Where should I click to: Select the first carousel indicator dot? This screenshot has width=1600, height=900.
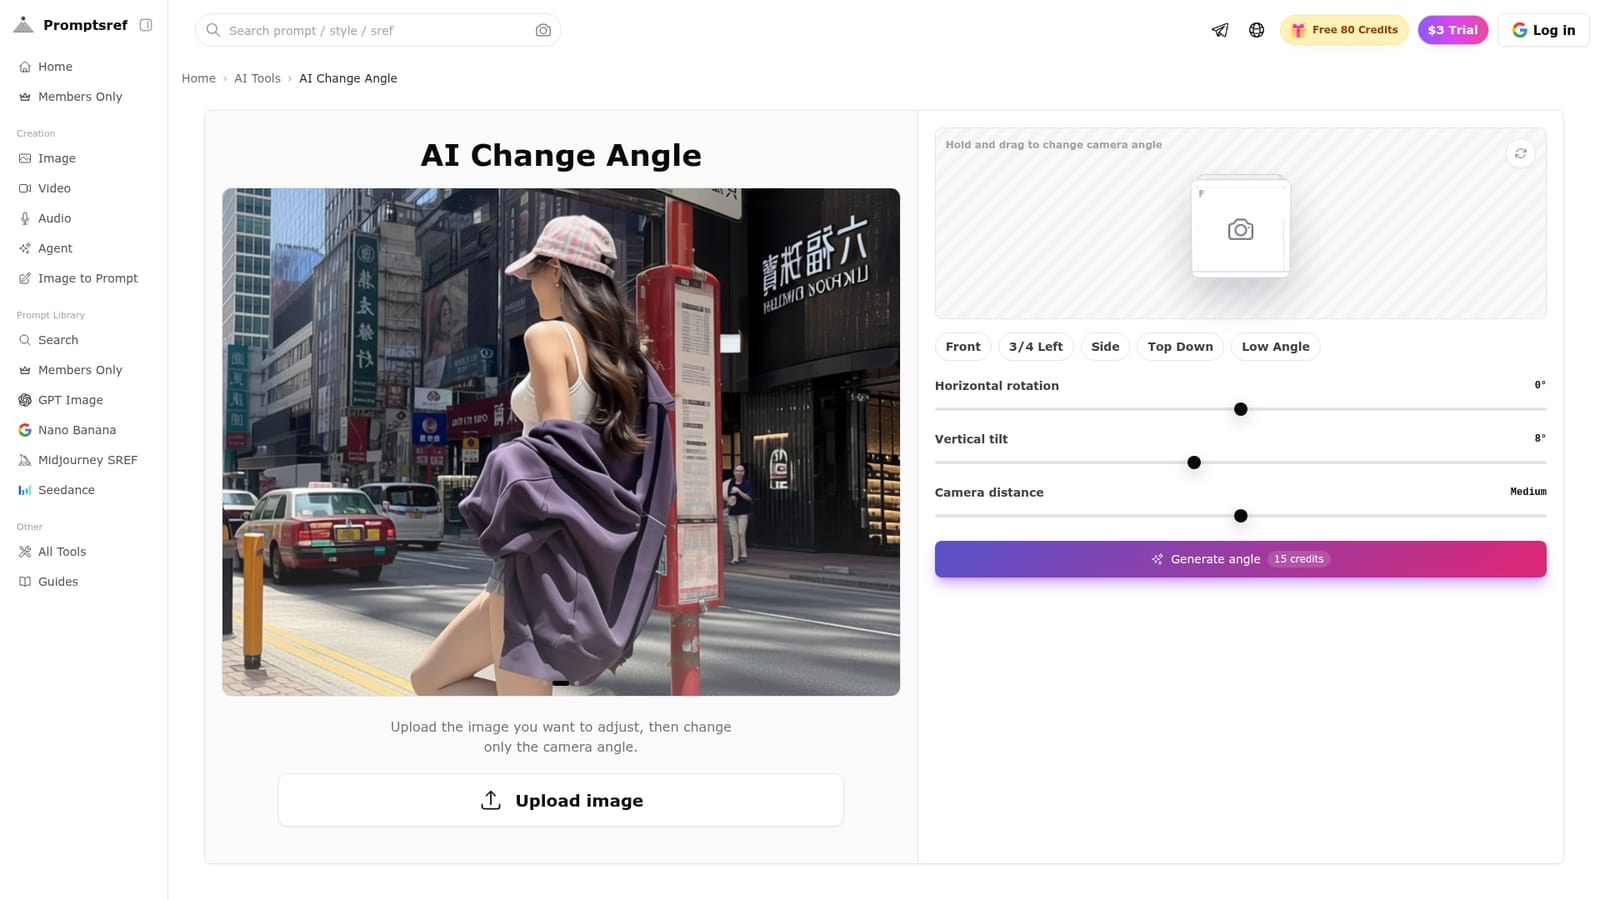click(x=561, y=684)
